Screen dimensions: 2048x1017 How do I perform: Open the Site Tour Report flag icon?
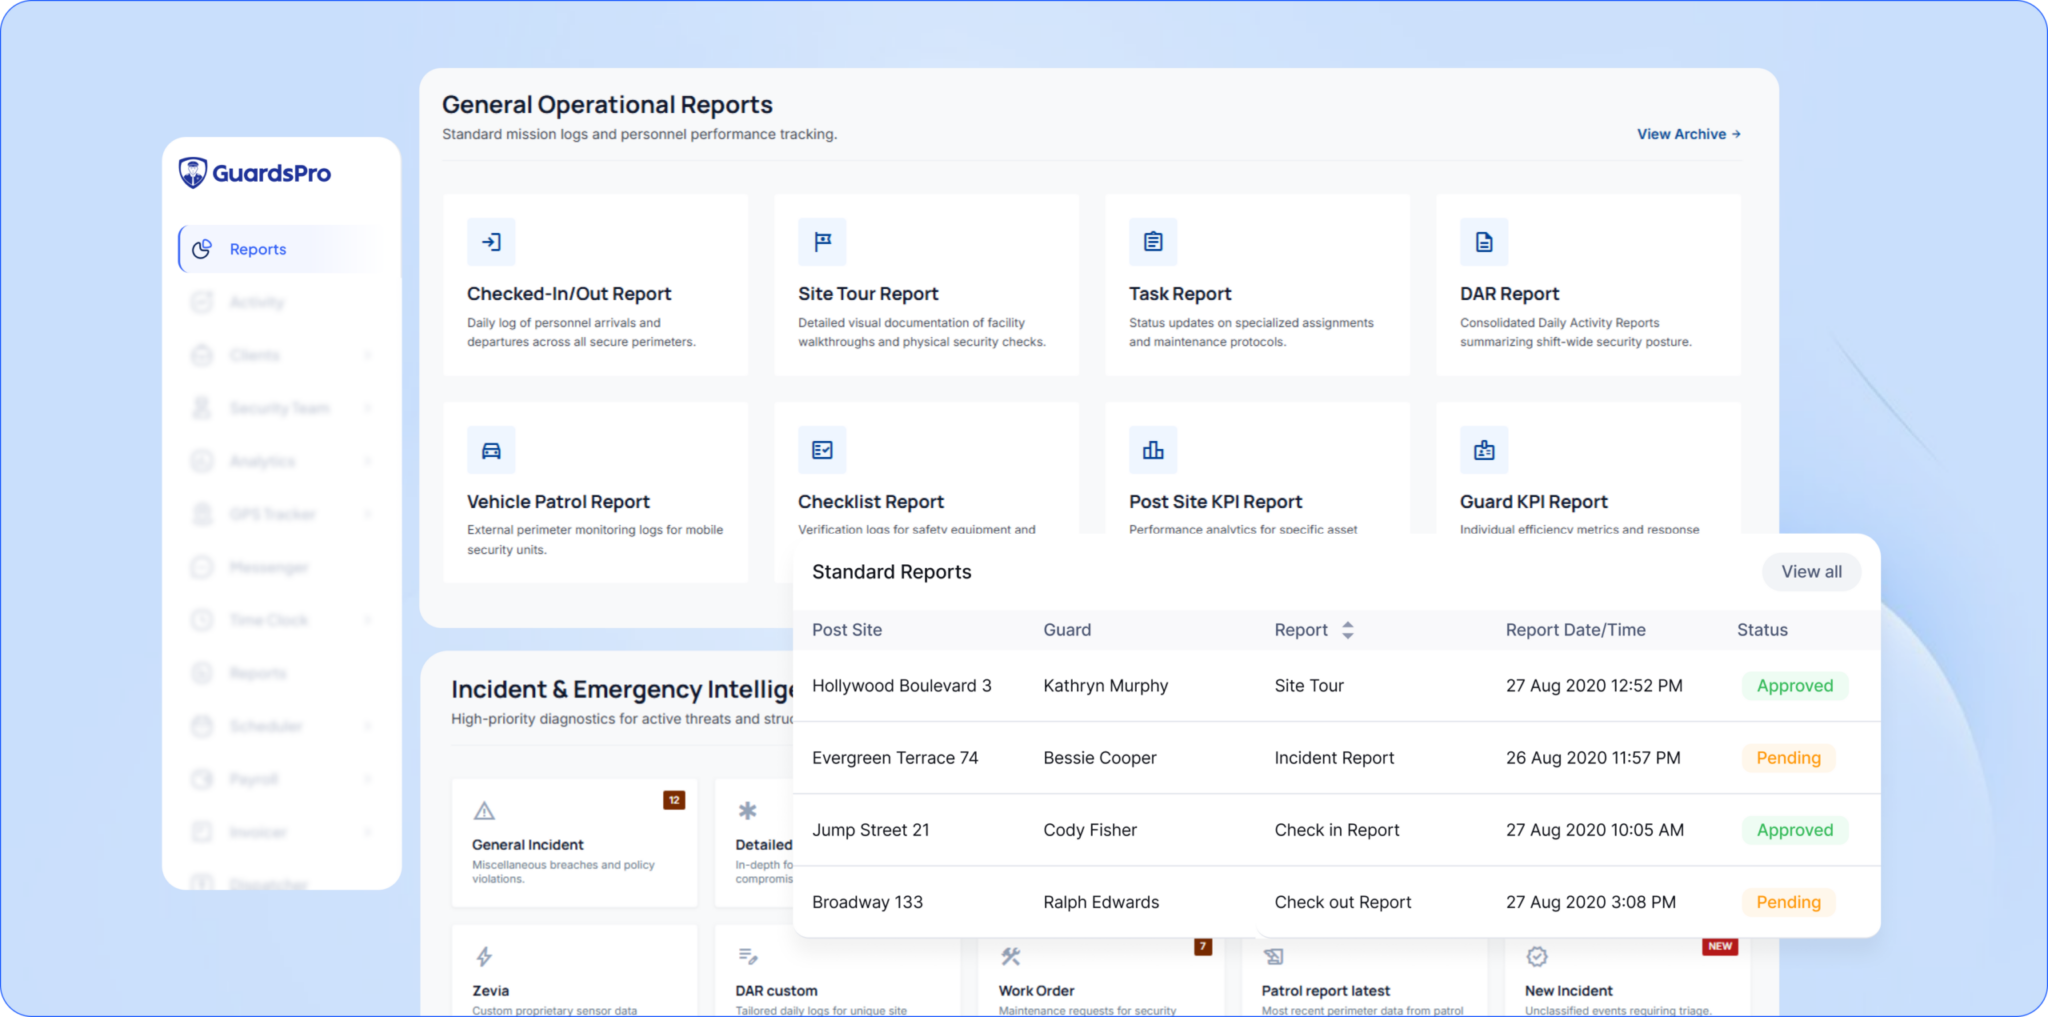[x=822, y=242]
